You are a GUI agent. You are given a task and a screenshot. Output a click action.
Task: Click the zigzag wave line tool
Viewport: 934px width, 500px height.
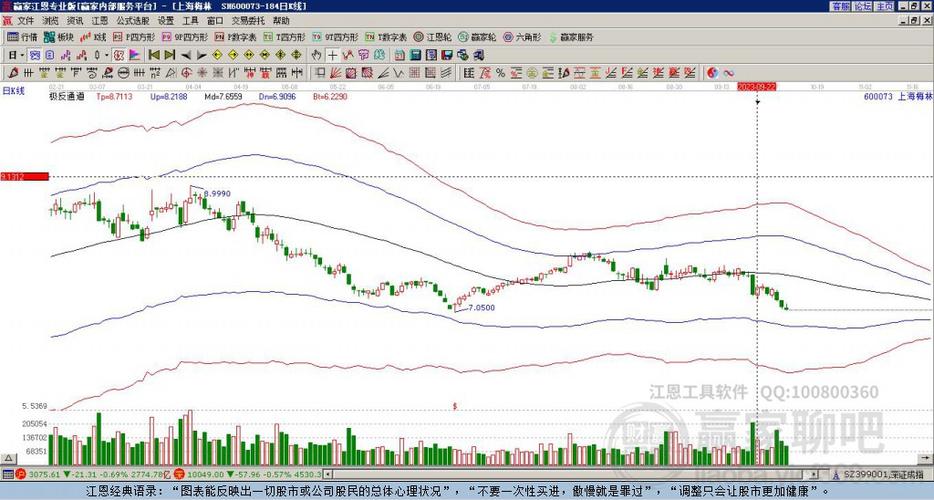398,73
